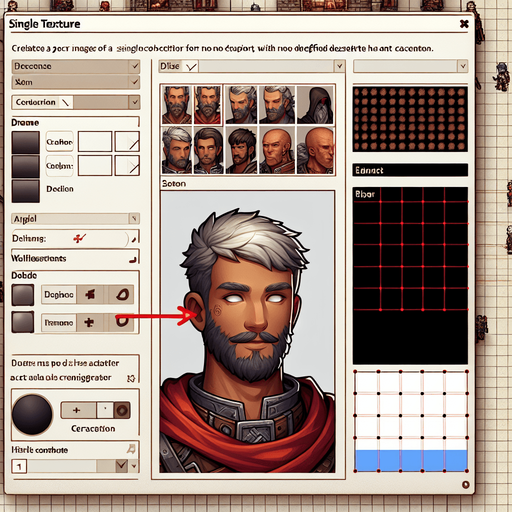512x512 pixels.
Task: Click the black Ednoct bar
Action: pos(410,170)
